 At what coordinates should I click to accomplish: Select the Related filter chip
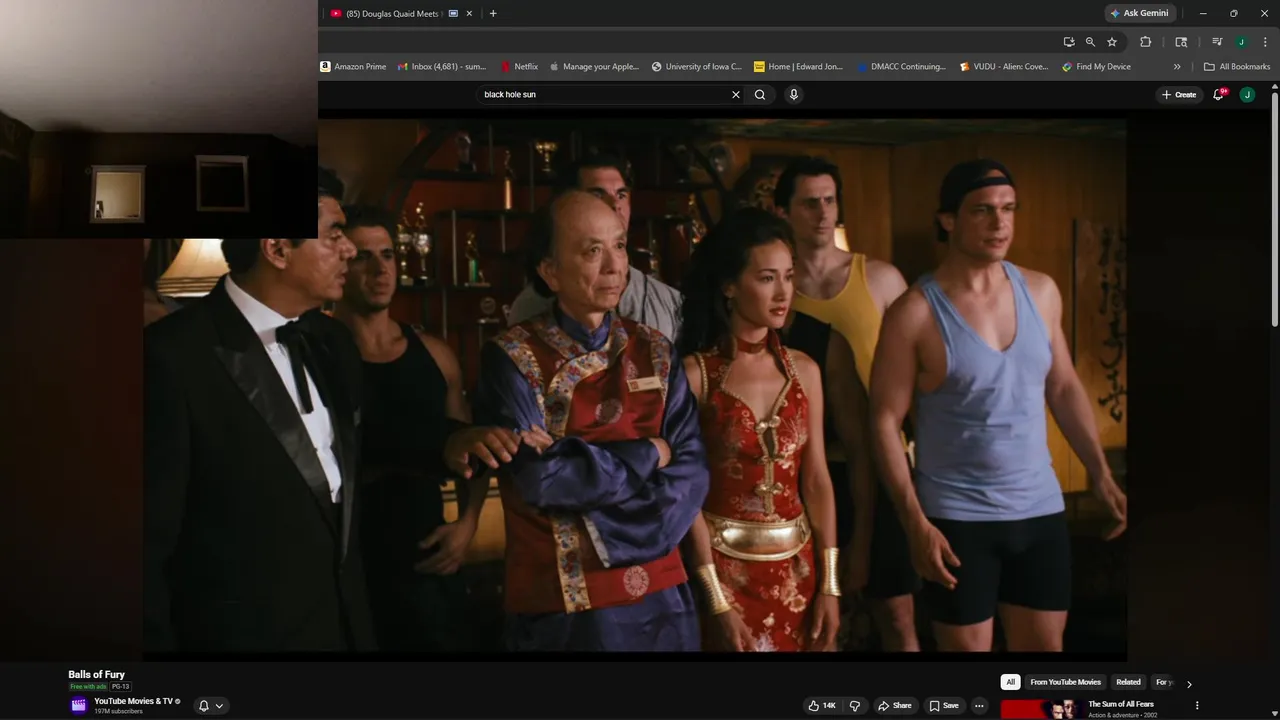point(1128,682)
